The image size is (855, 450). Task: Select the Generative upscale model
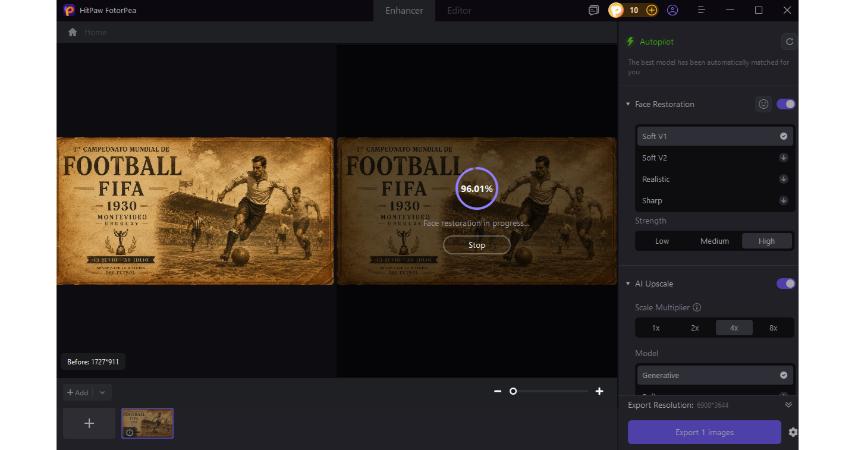click(714, 375)
